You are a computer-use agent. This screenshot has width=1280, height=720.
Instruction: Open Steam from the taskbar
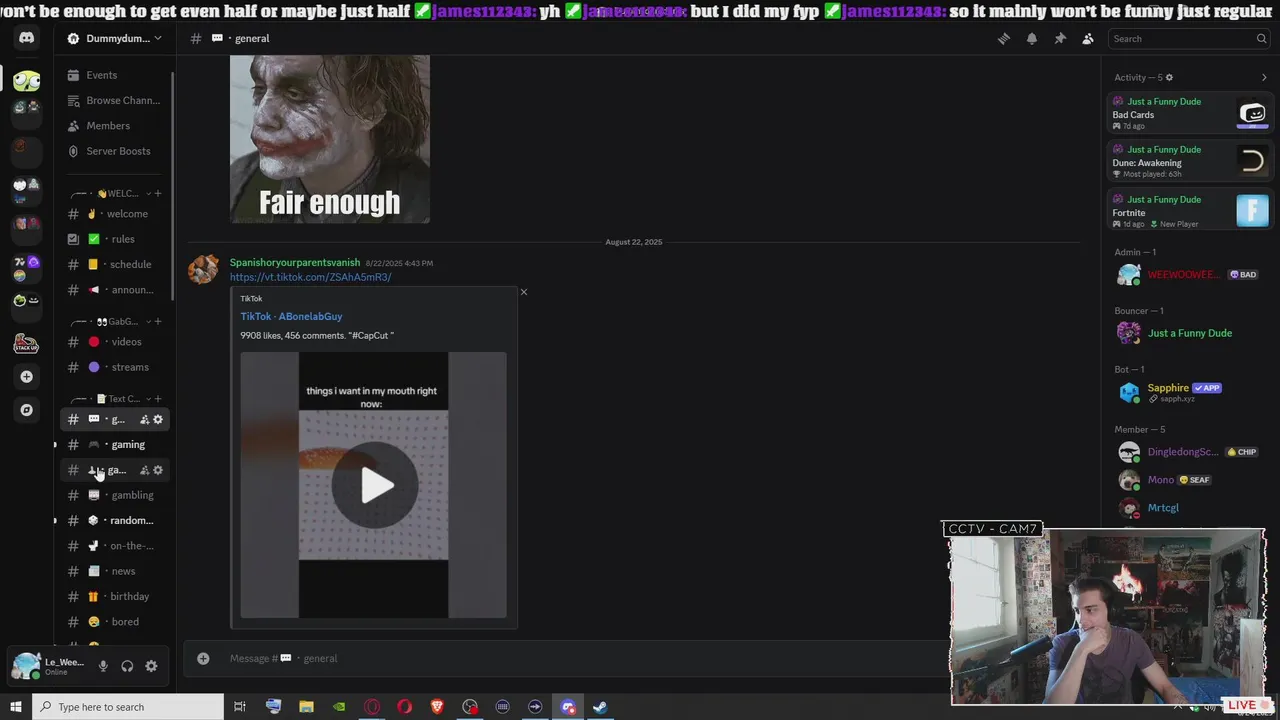pyautogui.click(x=600, y=707)
